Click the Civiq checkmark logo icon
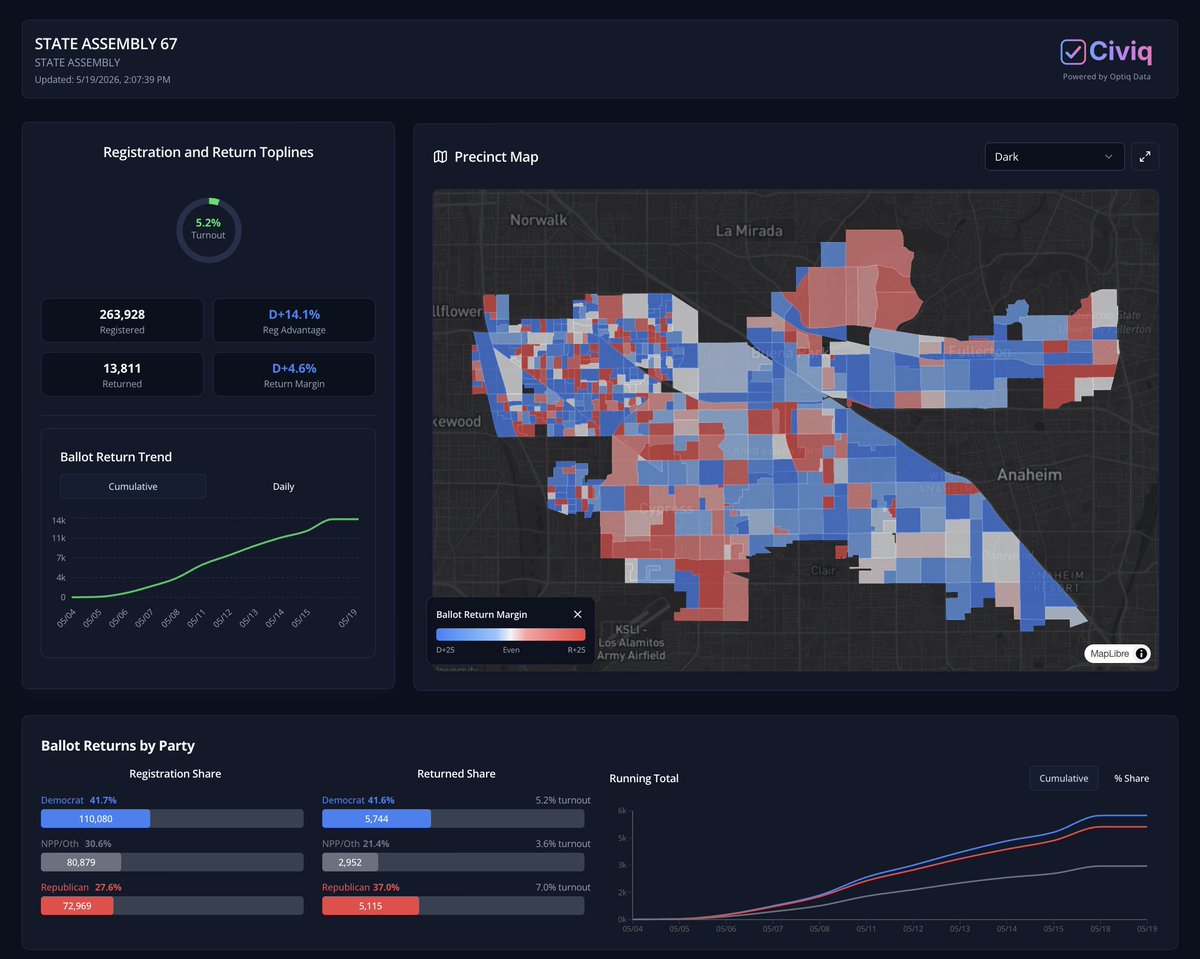1200x959 pixels. pos(1073,51)
